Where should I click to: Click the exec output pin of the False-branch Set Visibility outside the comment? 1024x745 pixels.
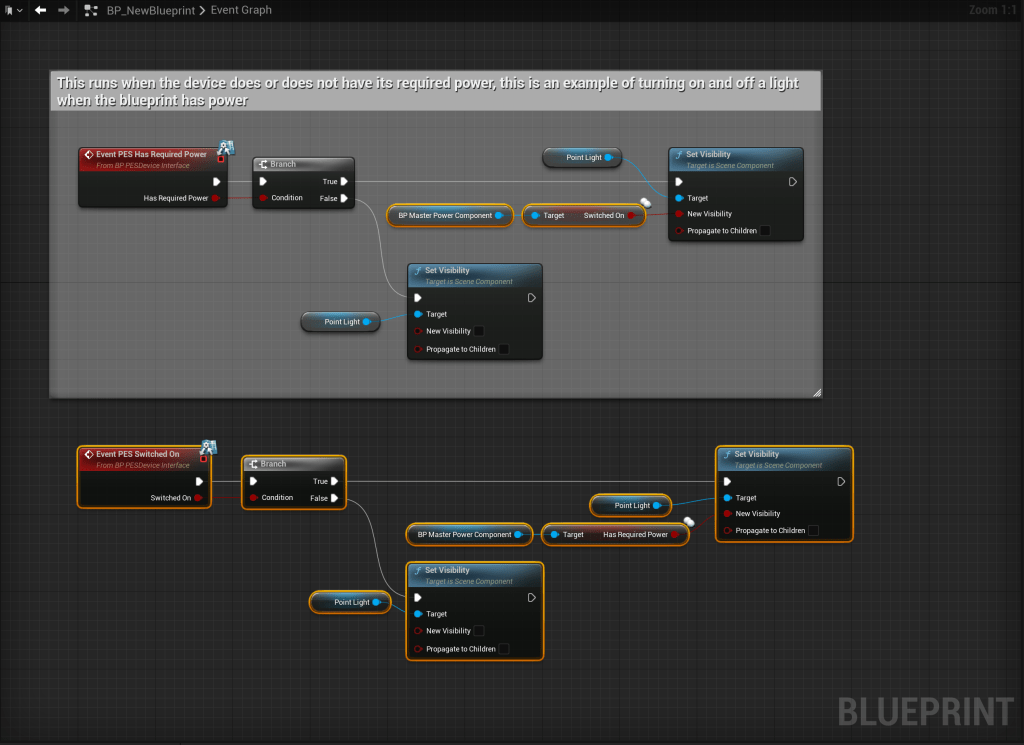tap(532, 597)
